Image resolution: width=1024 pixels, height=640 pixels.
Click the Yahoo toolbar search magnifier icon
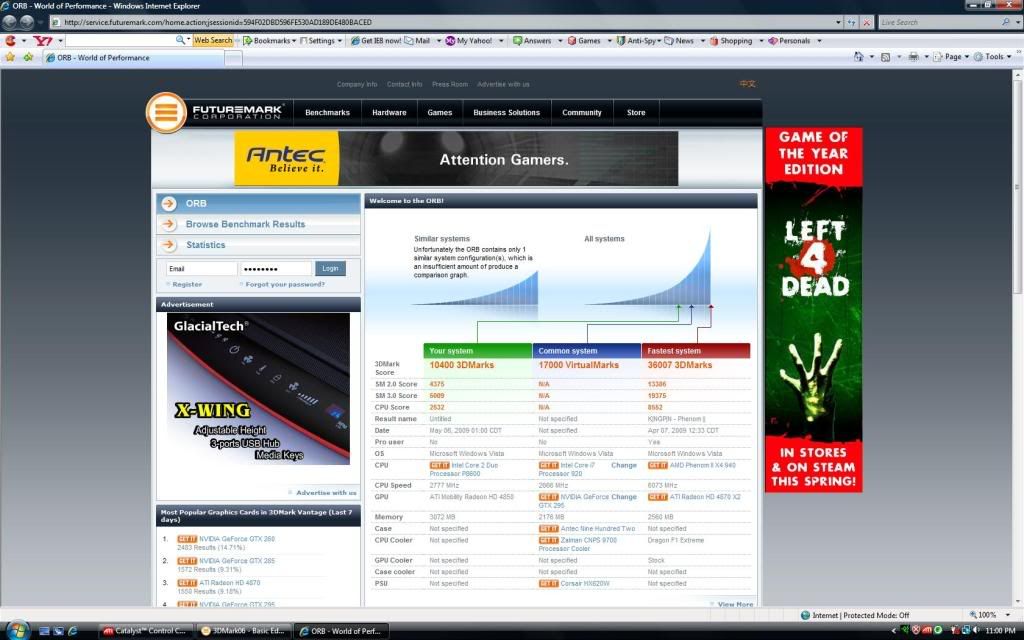tap(181, 40)
